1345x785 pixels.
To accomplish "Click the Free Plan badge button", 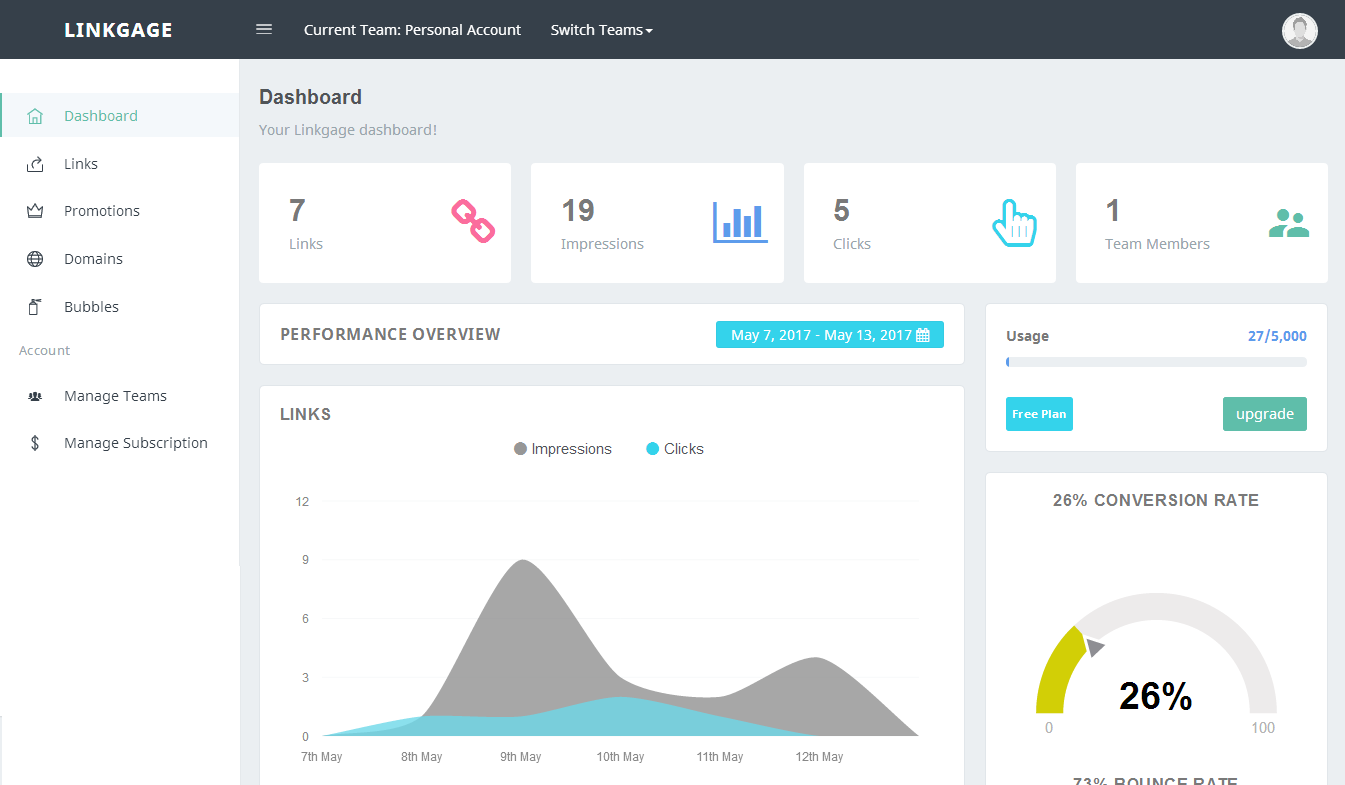I will point(1039,414).
